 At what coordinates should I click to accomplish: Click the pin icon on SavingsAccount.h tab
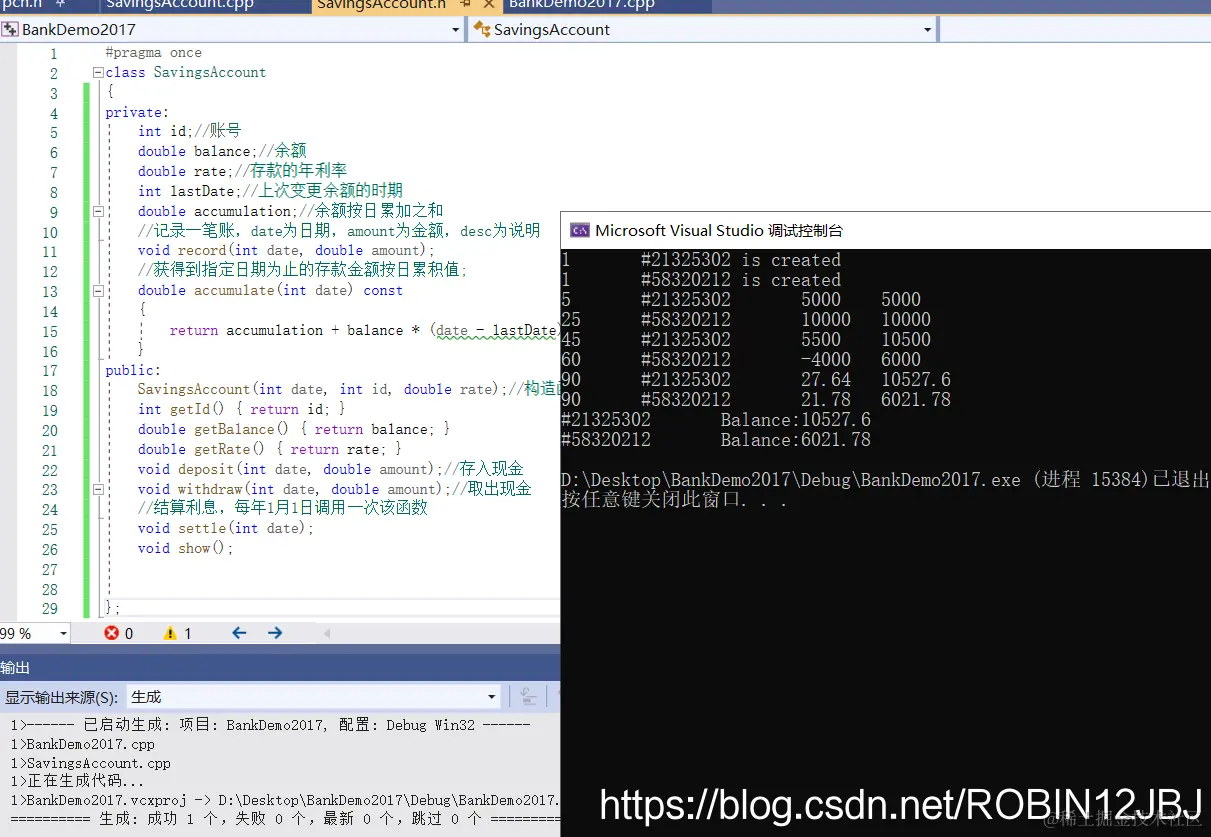pos(466,5)
